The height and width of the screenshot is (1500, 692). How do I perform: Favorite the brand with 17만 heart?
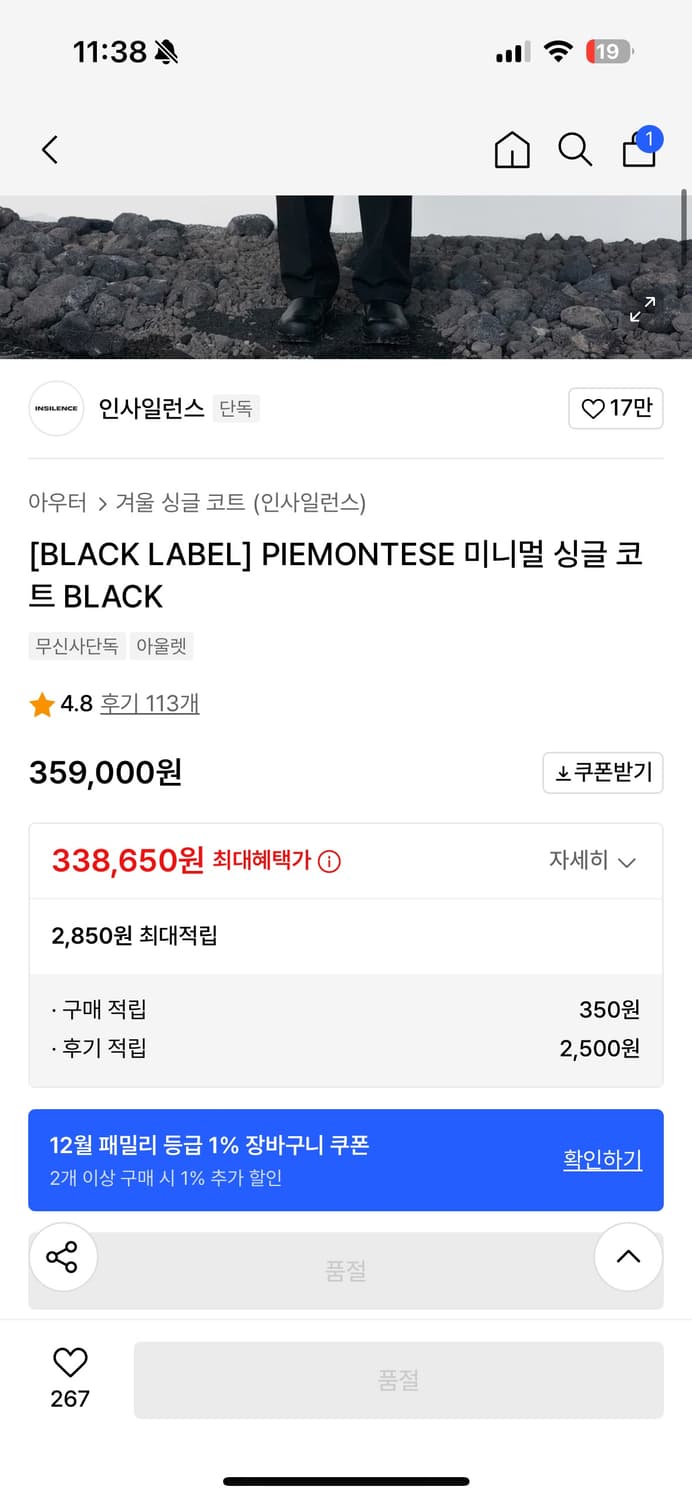click(615, 408)
